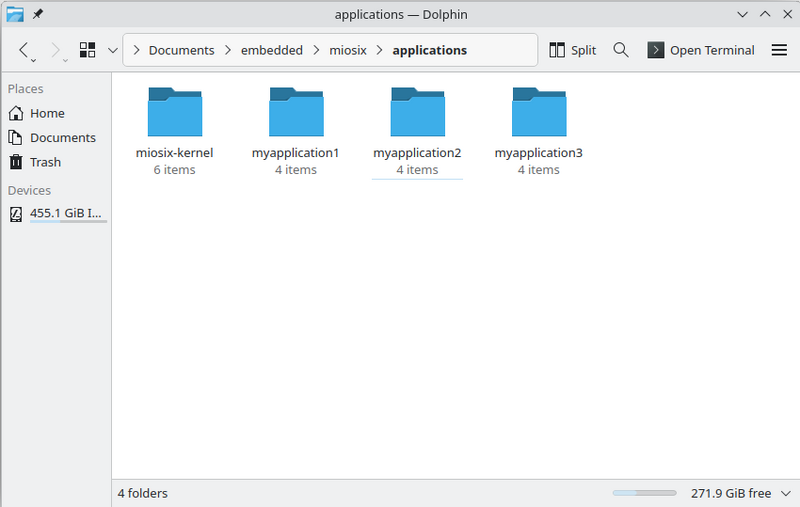This screenshot has width=800, height=507.
Task: Open the hamburger menu
Action: click(x=779, y=50)
